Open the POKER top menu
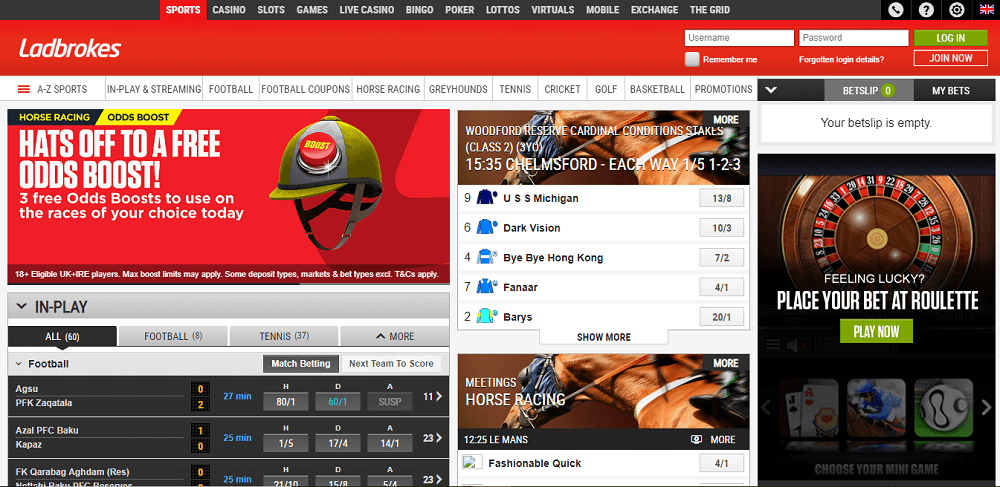 click(459, 10)
